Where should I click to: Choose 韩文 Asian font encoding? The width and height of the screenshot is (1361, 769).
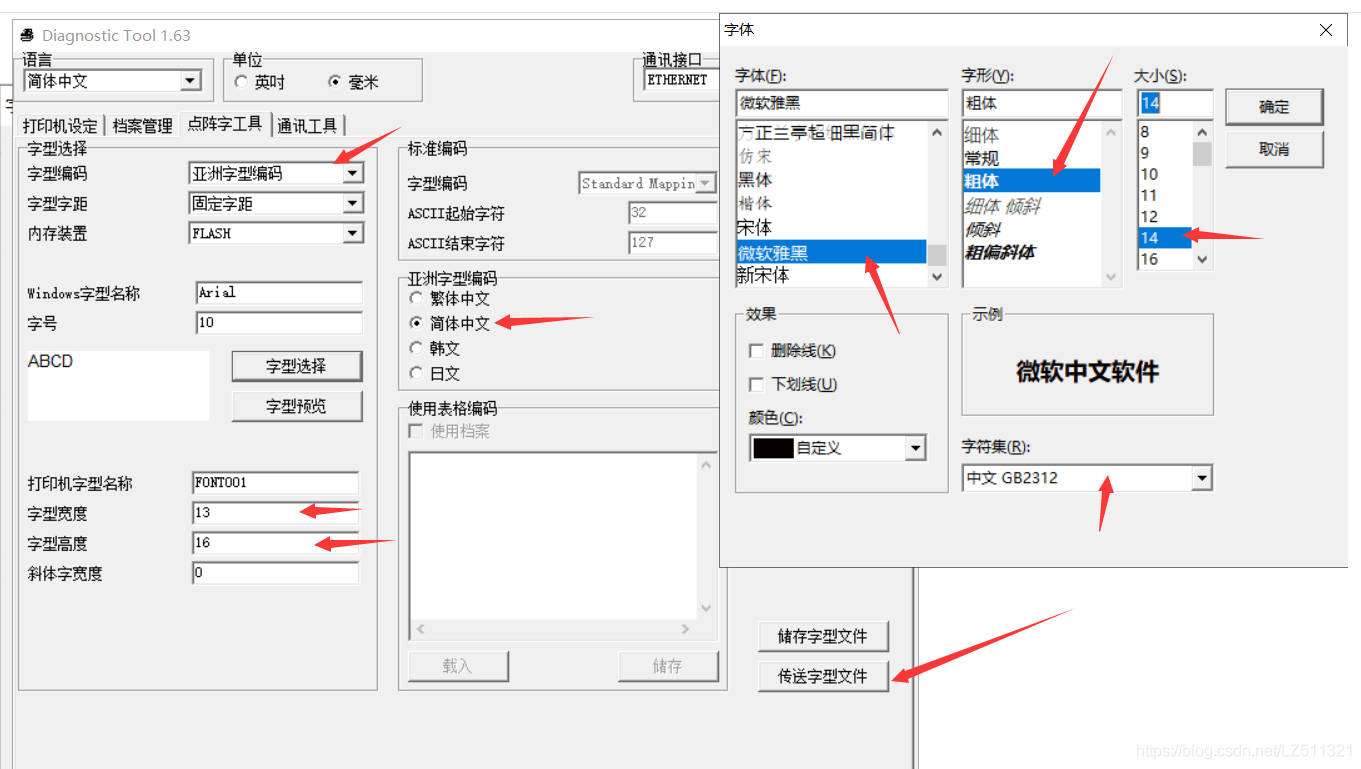[x=417, y=348]
